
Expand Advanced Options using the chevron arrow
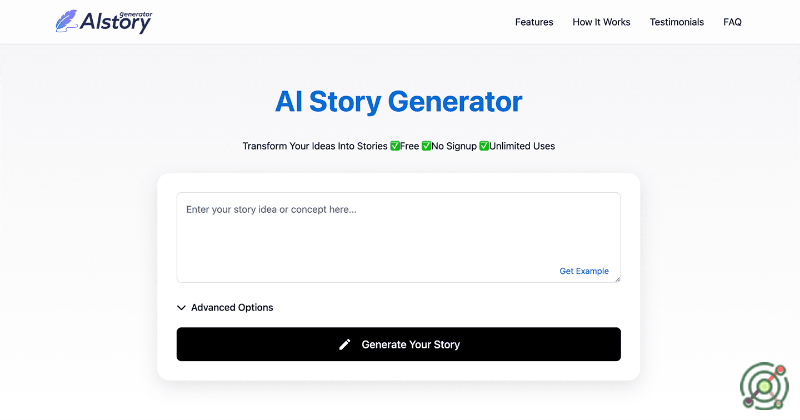(181, 308)
